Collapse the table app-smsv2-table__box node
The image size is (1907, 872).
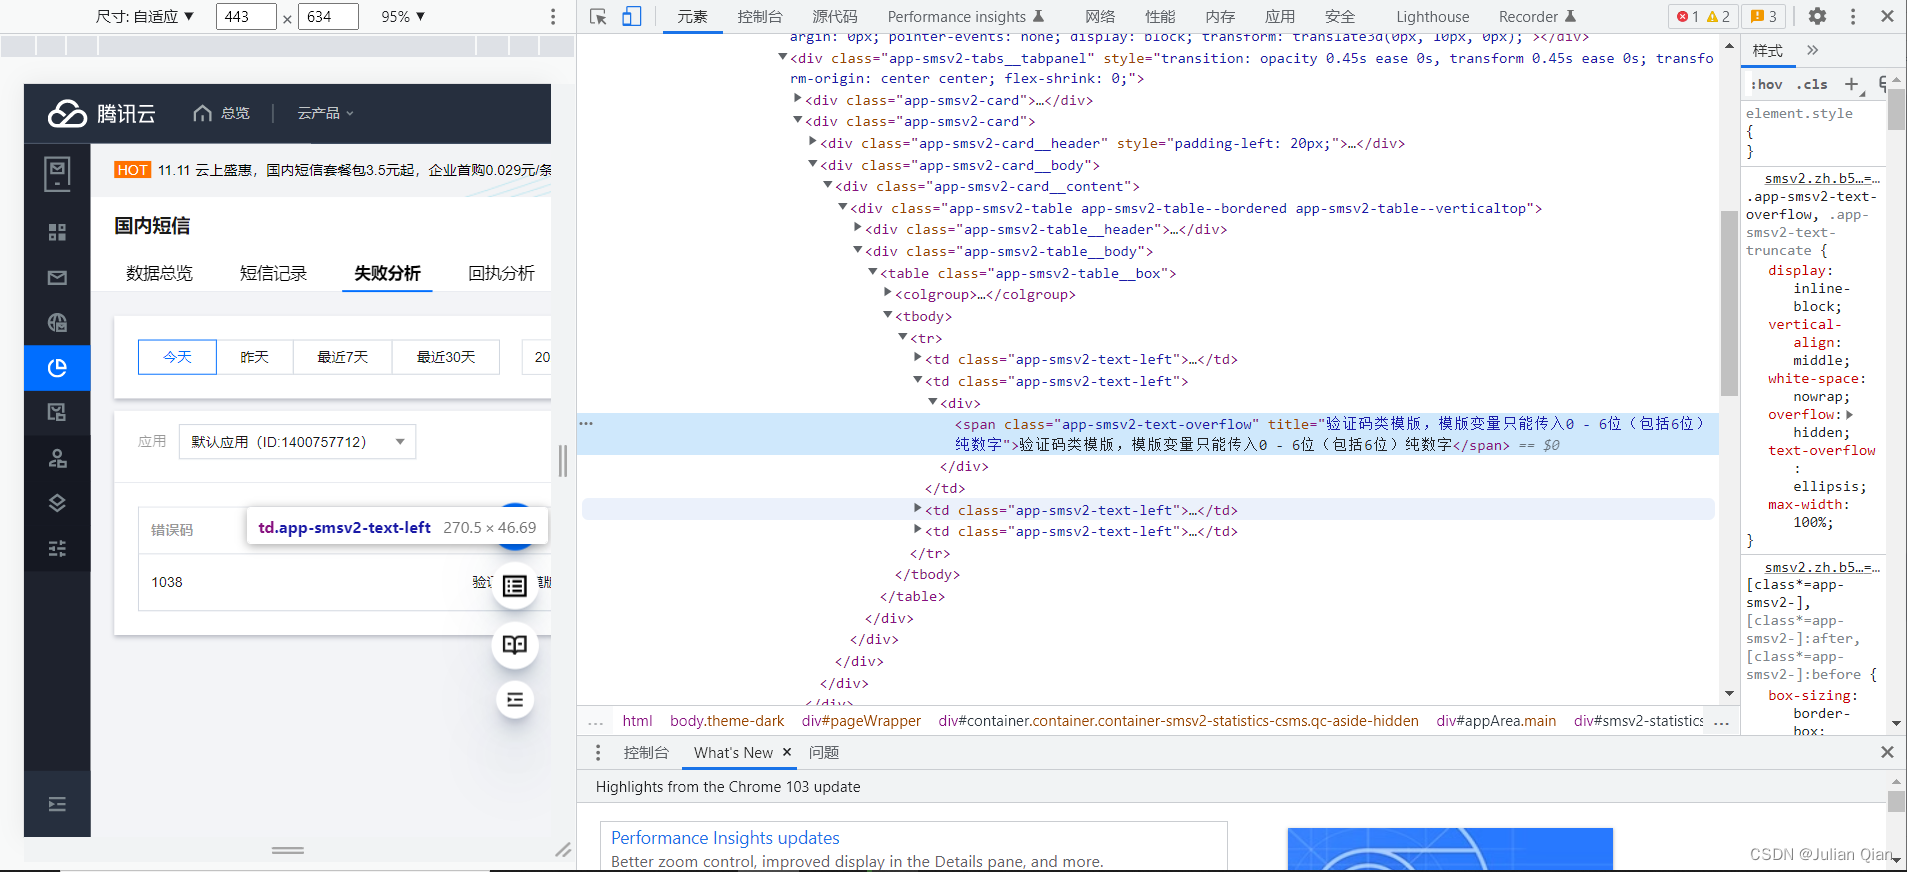873,272
